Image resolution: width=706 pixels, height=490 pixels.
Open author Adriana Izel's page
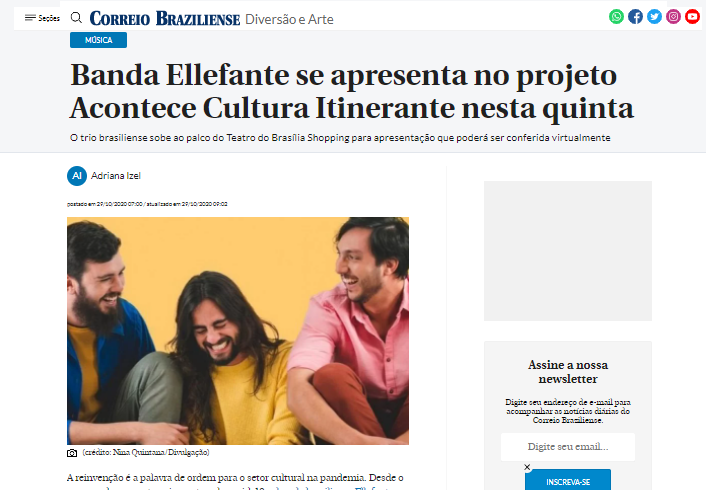(x=116, y=176)
